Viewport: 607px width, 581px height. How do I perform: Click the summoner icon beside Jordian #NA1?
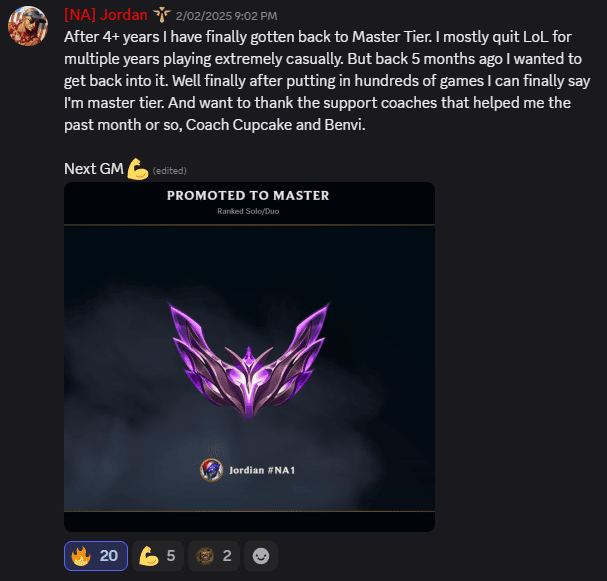211,470
